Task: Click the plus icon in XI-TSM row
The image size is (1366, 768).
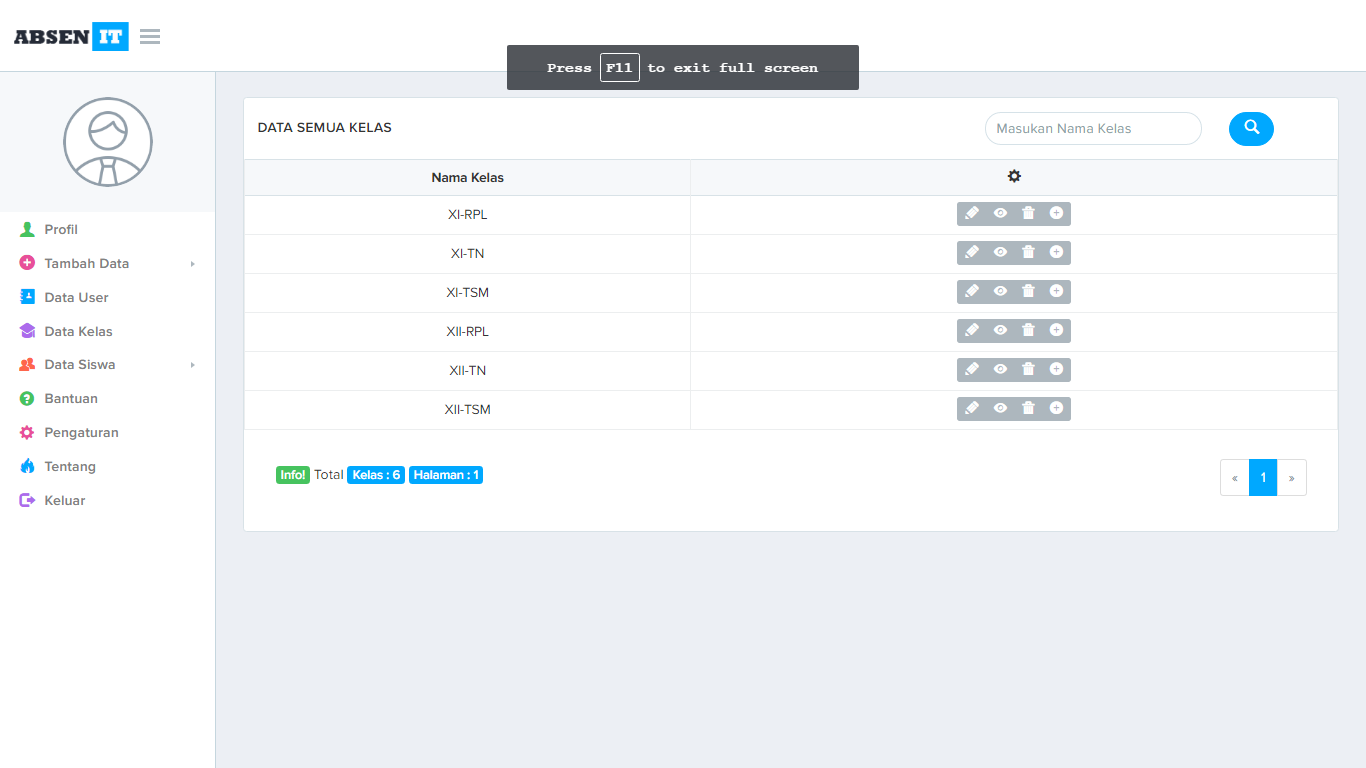Action: coord(1056,291)
